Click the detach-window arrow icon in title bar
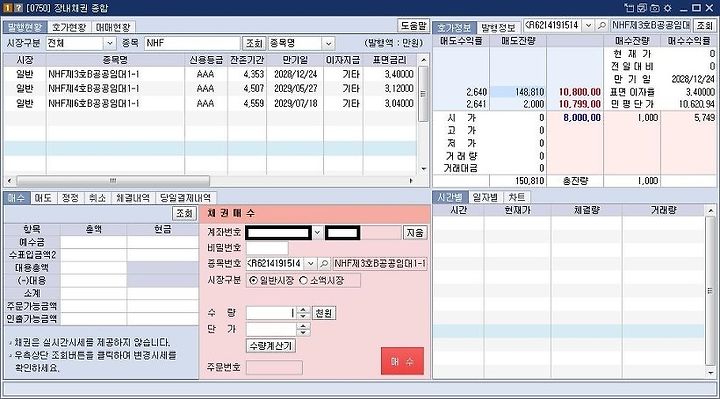 [630, 8]
